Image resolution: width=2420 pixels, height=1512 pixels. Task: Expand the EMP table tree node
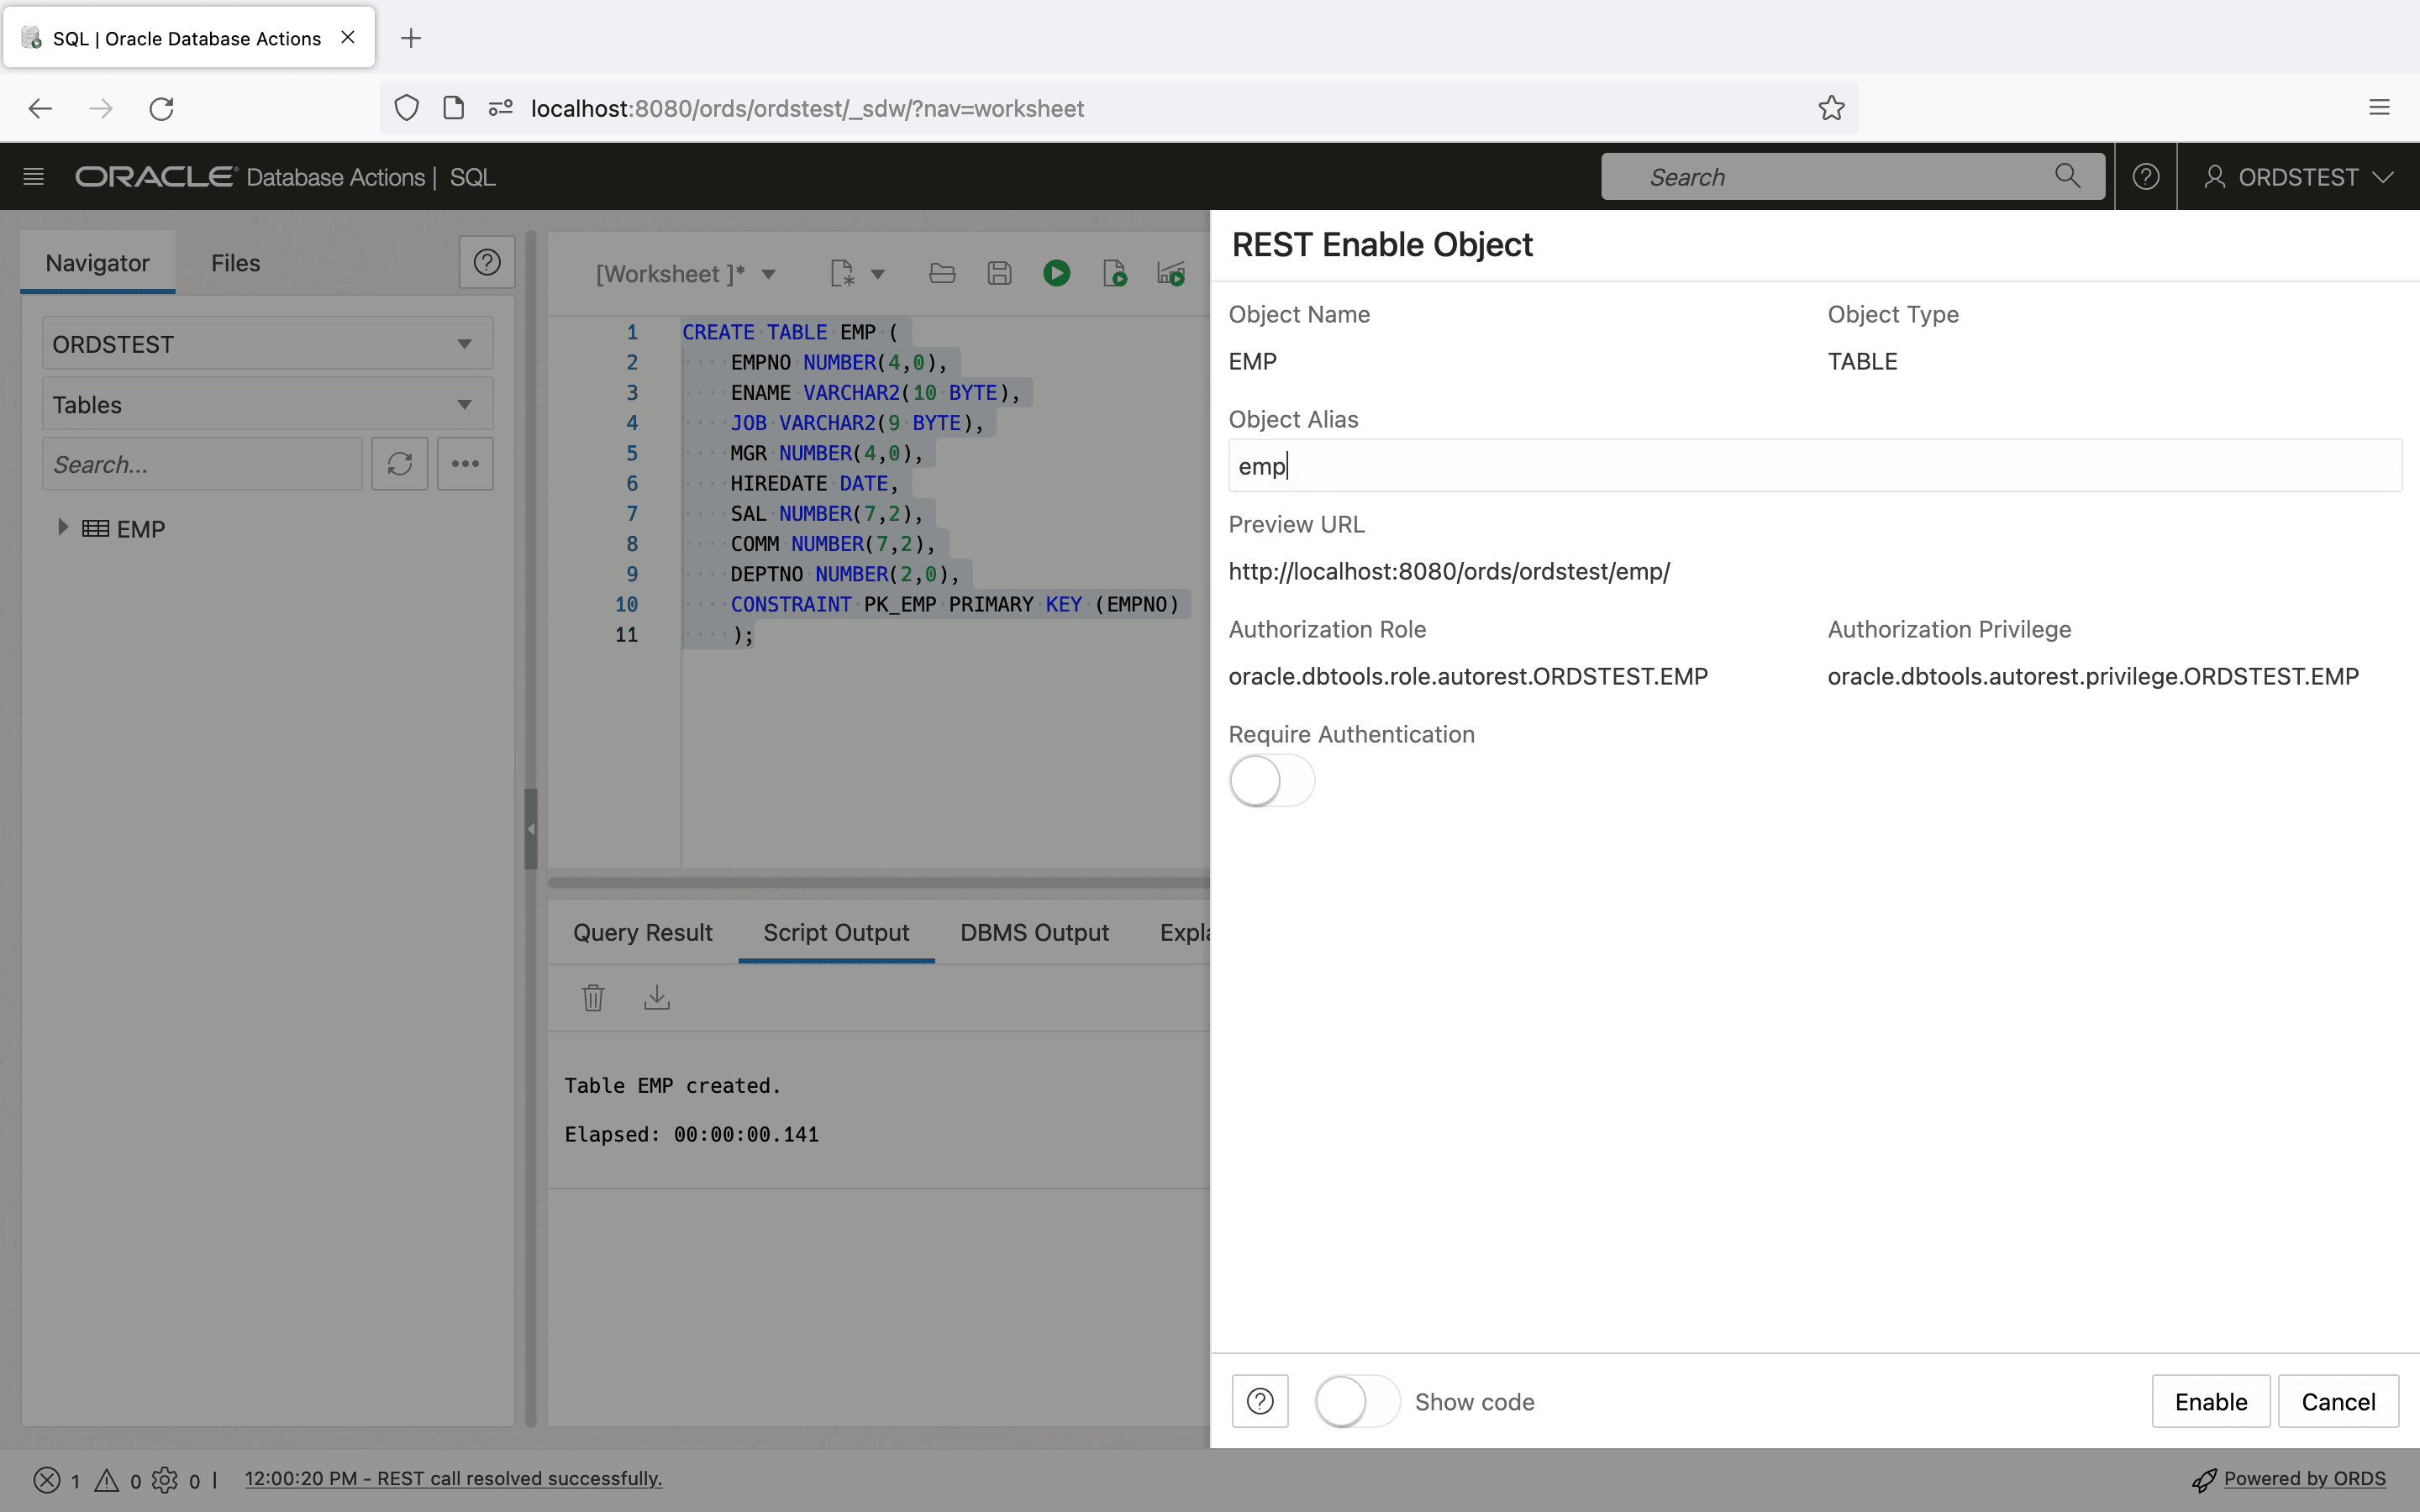click(62, 527)
